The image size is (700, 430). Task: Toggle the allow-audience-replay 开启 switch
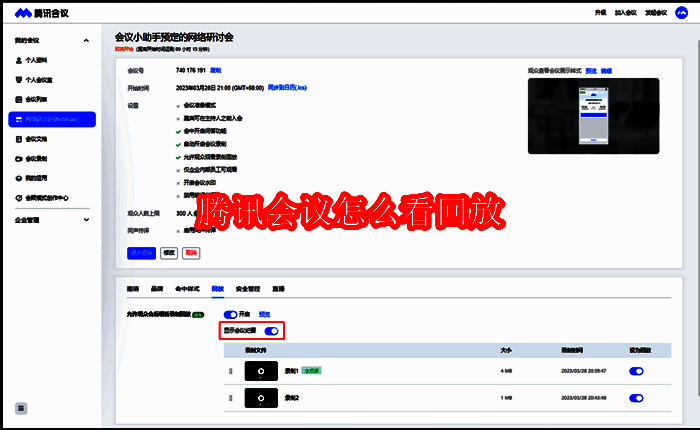coord(230,314)
